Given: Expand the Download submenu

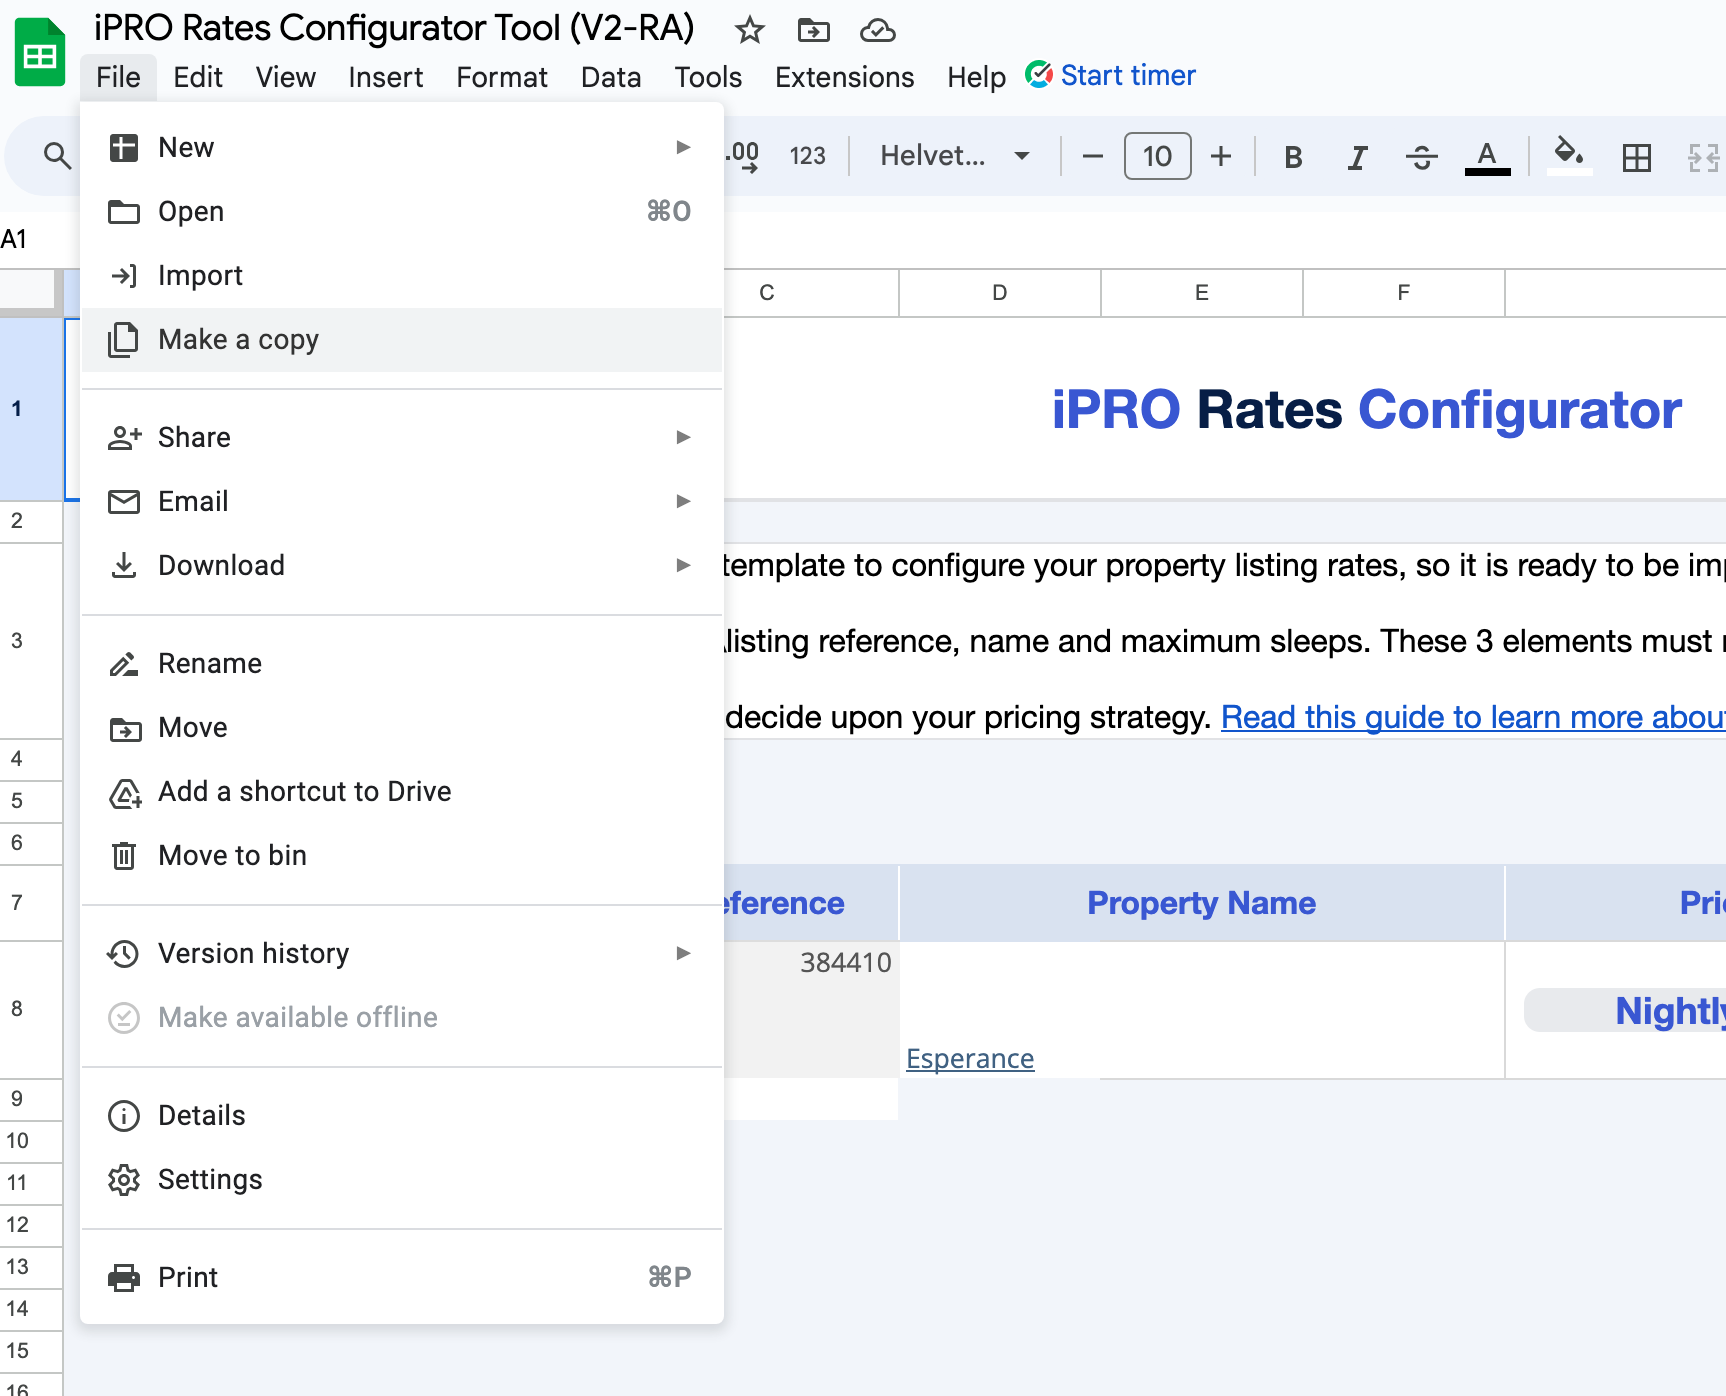Looking at the screenshot, I should coord(402,566).
